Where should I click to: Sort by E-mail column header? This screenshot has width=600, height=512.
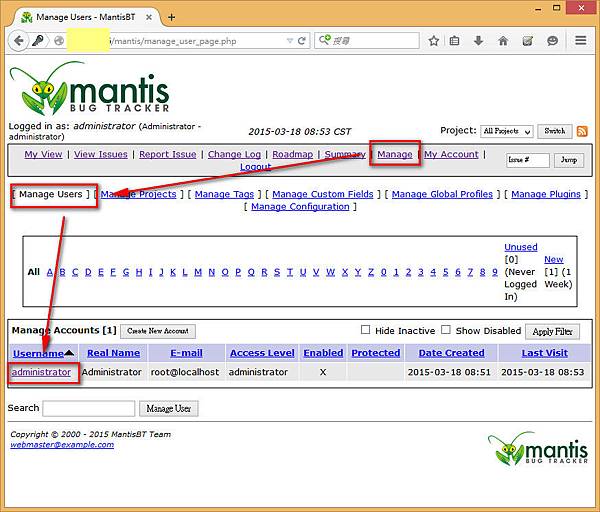point(186,353)
